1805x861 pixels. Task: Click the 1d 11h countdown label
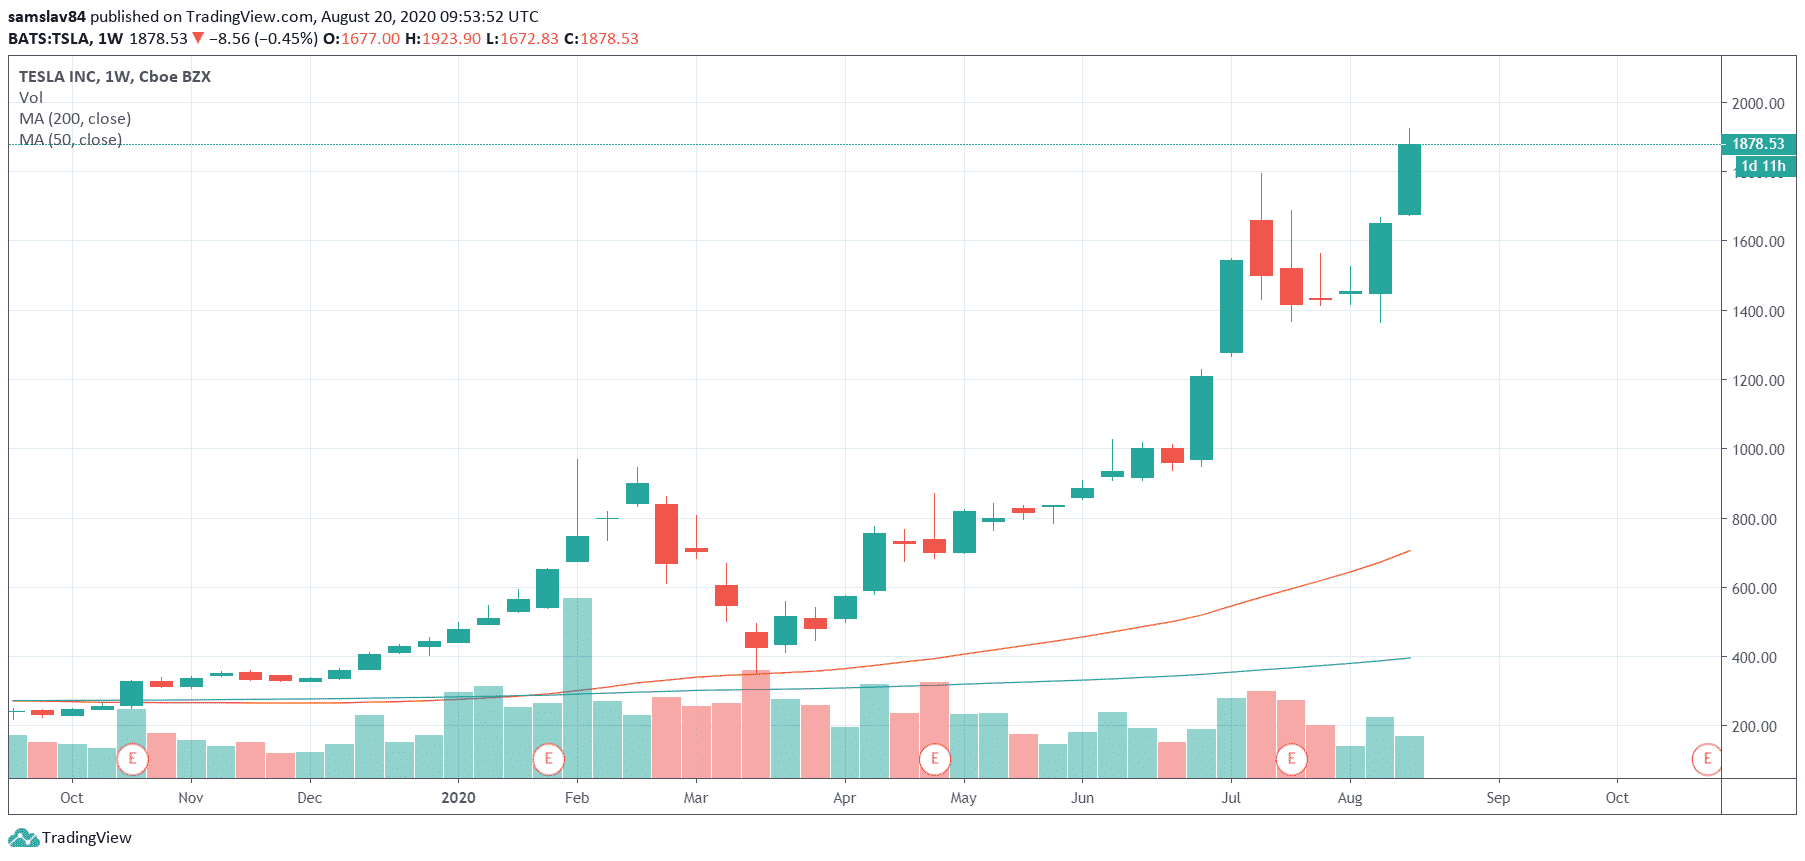(x=1762, y=166)
